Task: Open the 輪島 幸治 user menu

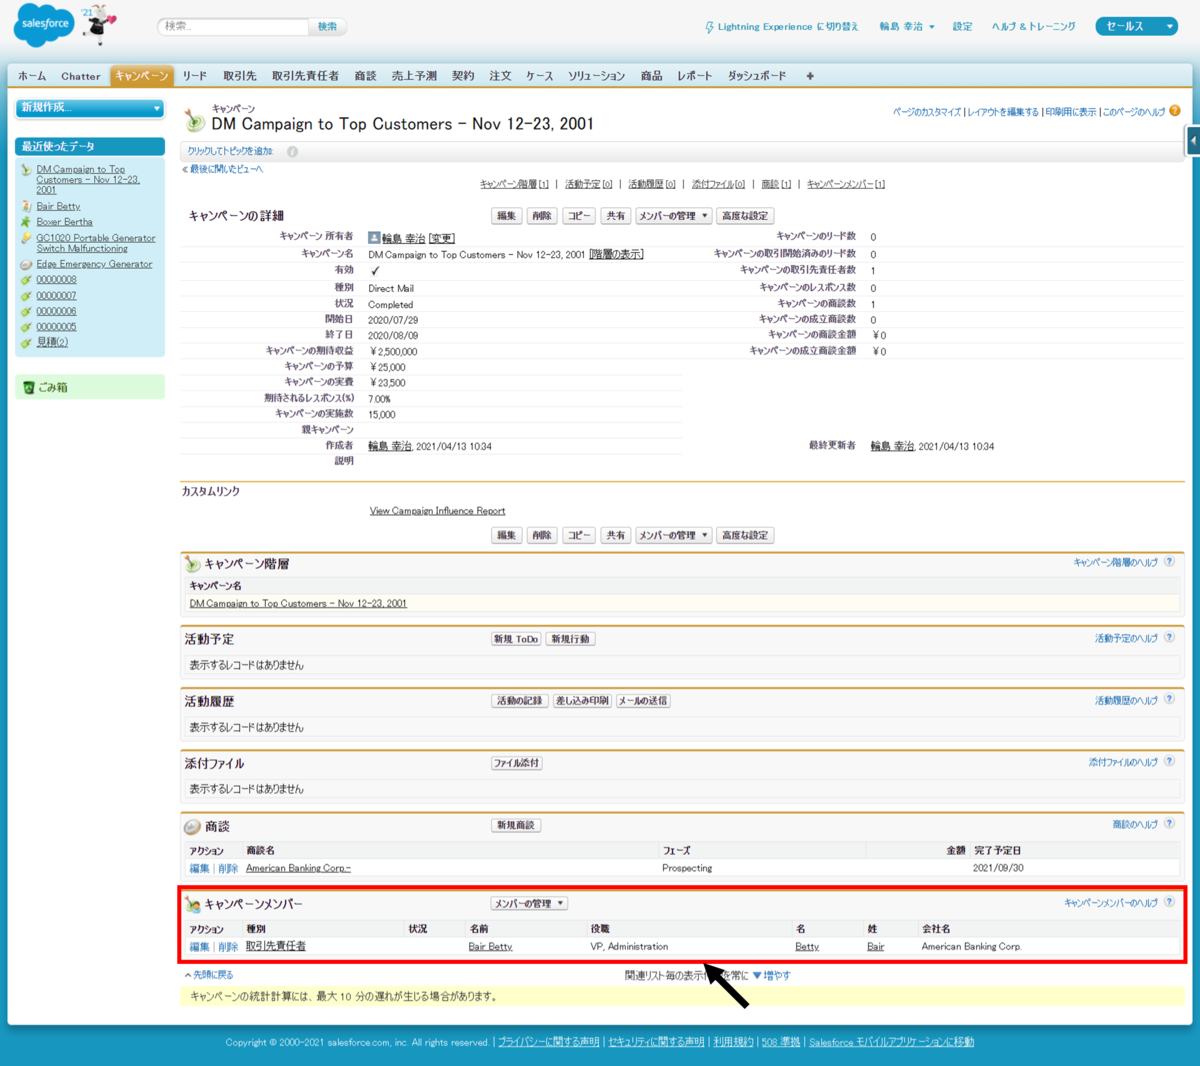Action: [x=907, y=27]
